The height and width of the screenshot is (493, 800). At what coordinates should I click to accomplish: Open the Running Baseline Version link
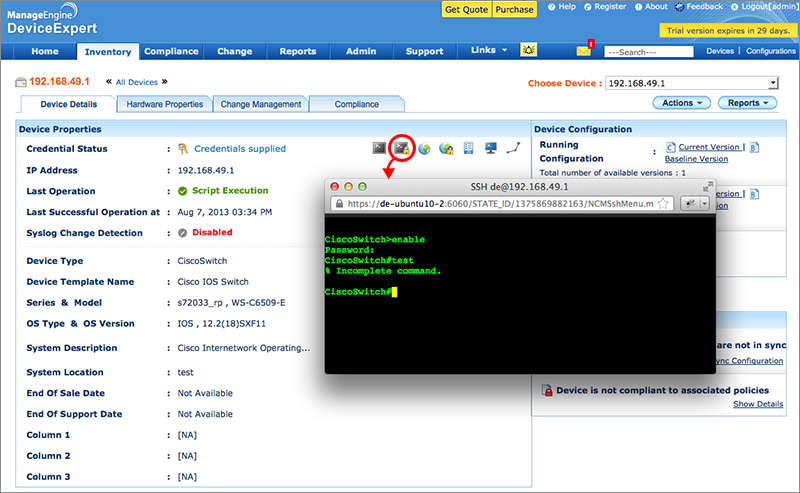(x=696, y=159)
